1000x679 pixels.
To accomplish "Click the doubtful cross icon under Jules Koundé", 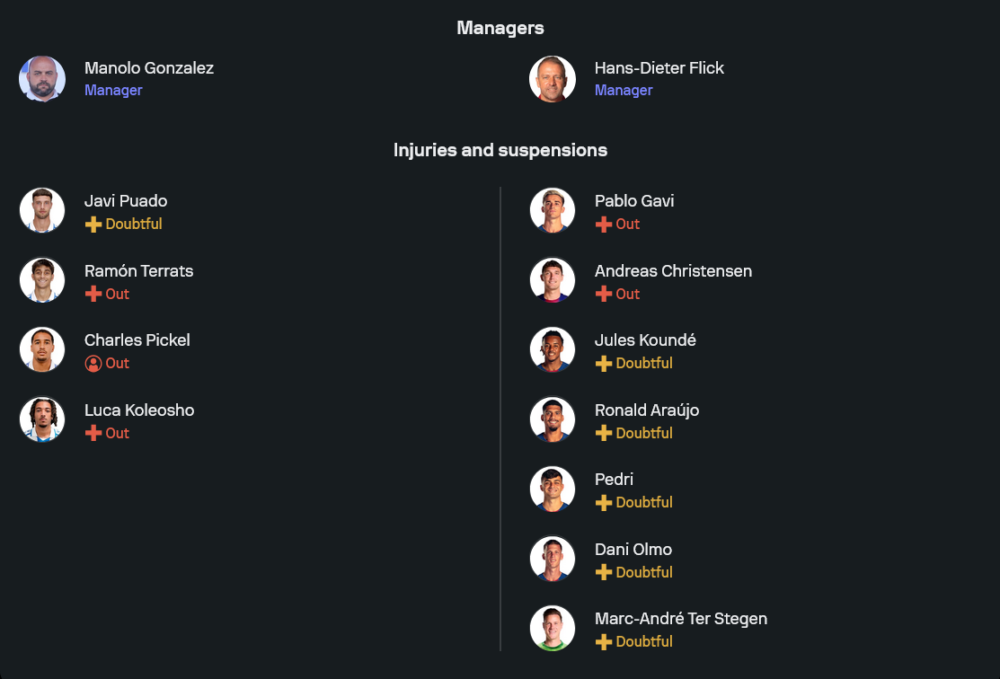I will coord(603,363).
